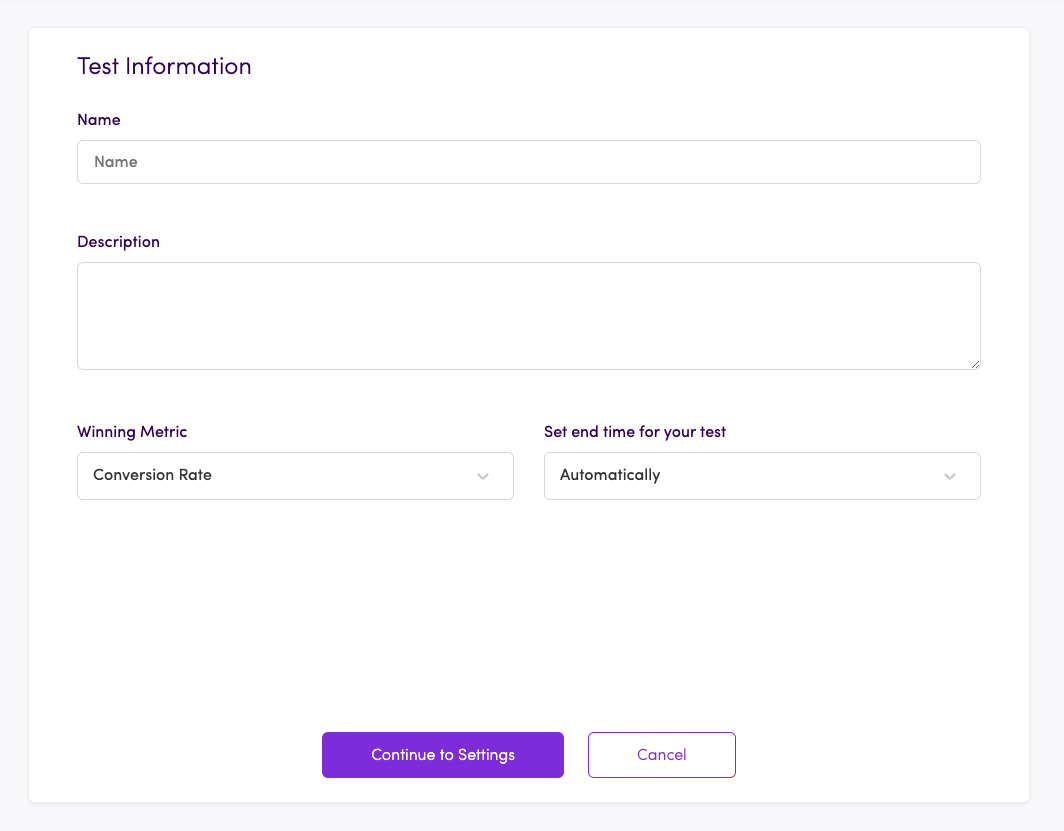Open the end time dropdown

(x=762, y=476)
